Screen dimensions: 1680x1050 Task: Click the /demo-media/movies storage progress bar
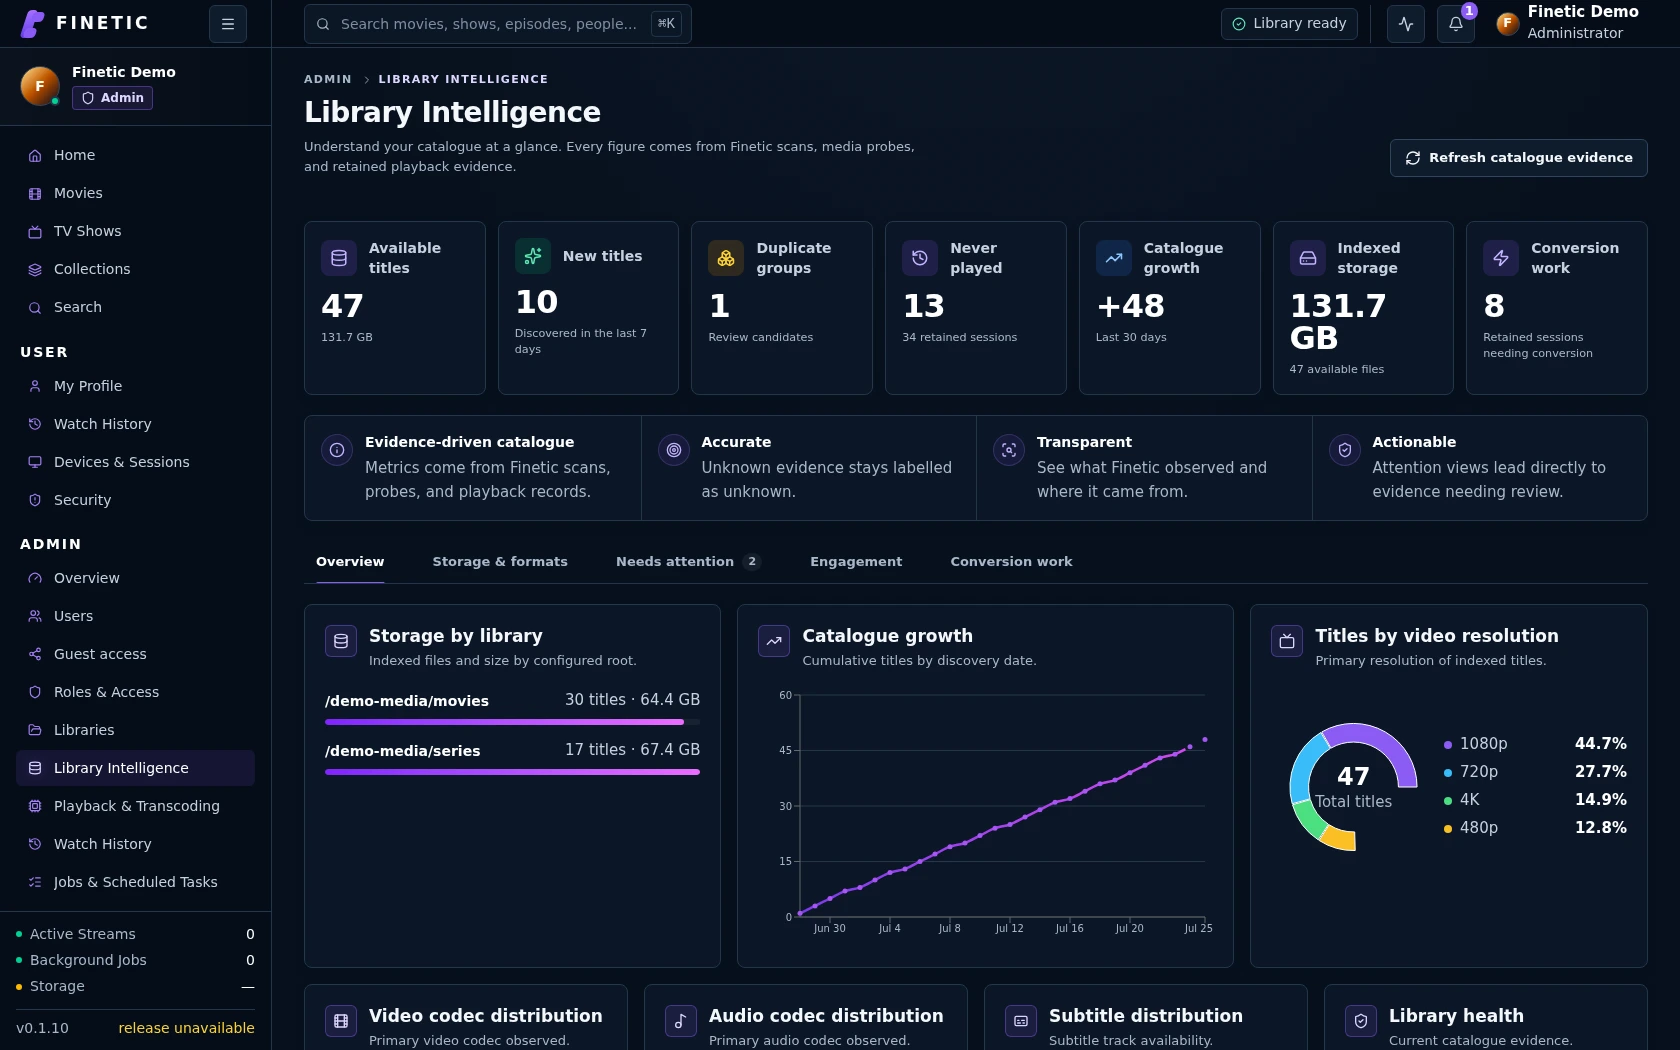pos(512,722)
